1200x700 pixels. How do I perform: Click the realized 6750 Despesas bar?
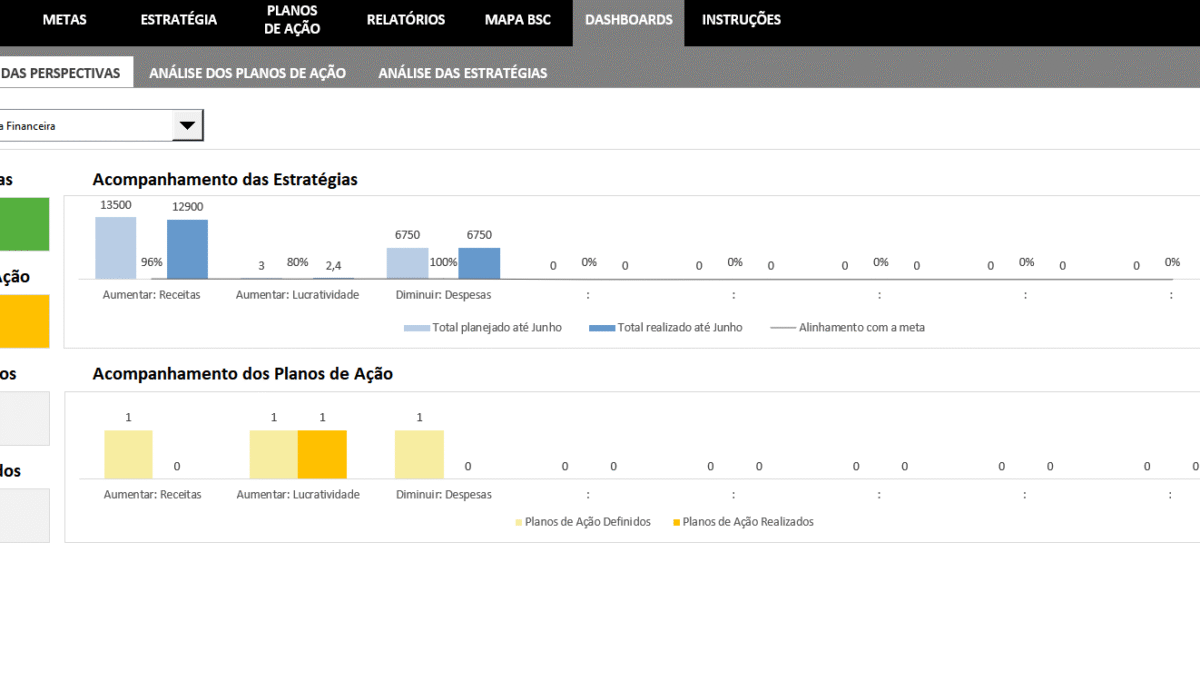[x=479, y=263]
